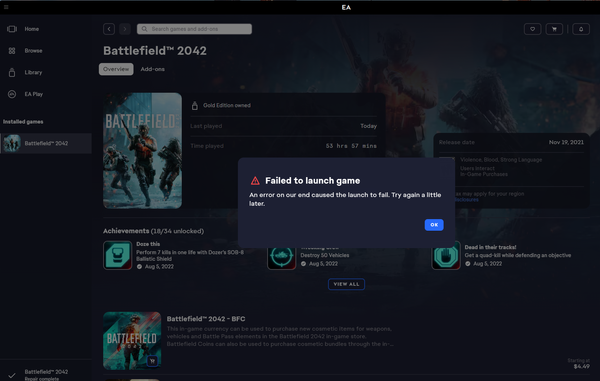Open the shopping cart icon
The image size is (600, 381).
554,29
